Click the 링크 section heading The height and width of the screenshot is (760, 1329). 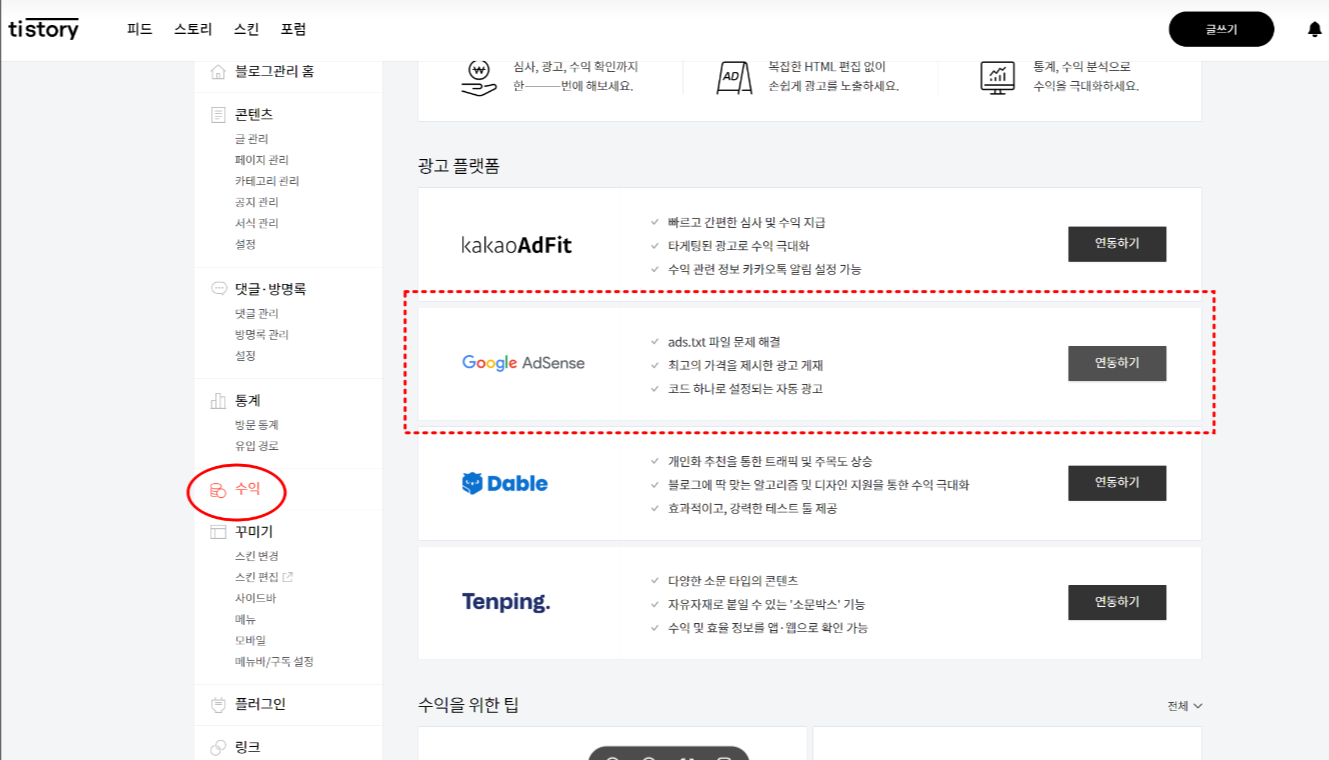(x=247, y=748)
